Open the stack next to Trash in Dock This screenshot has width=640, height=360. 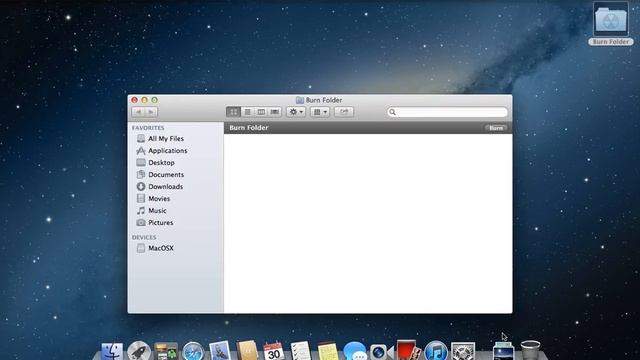pos(503,351)
